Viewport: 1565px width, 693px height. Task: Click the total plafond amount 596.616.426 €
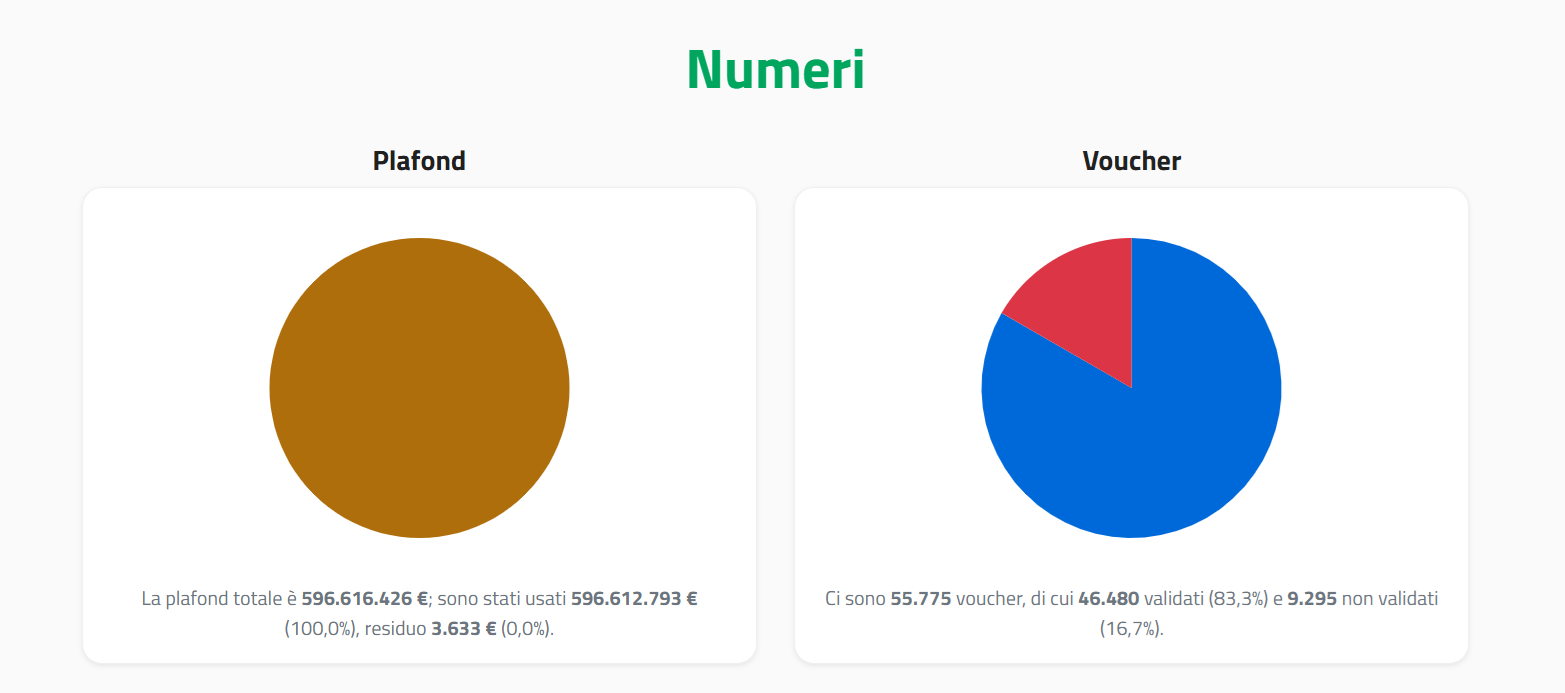point(365,599)
